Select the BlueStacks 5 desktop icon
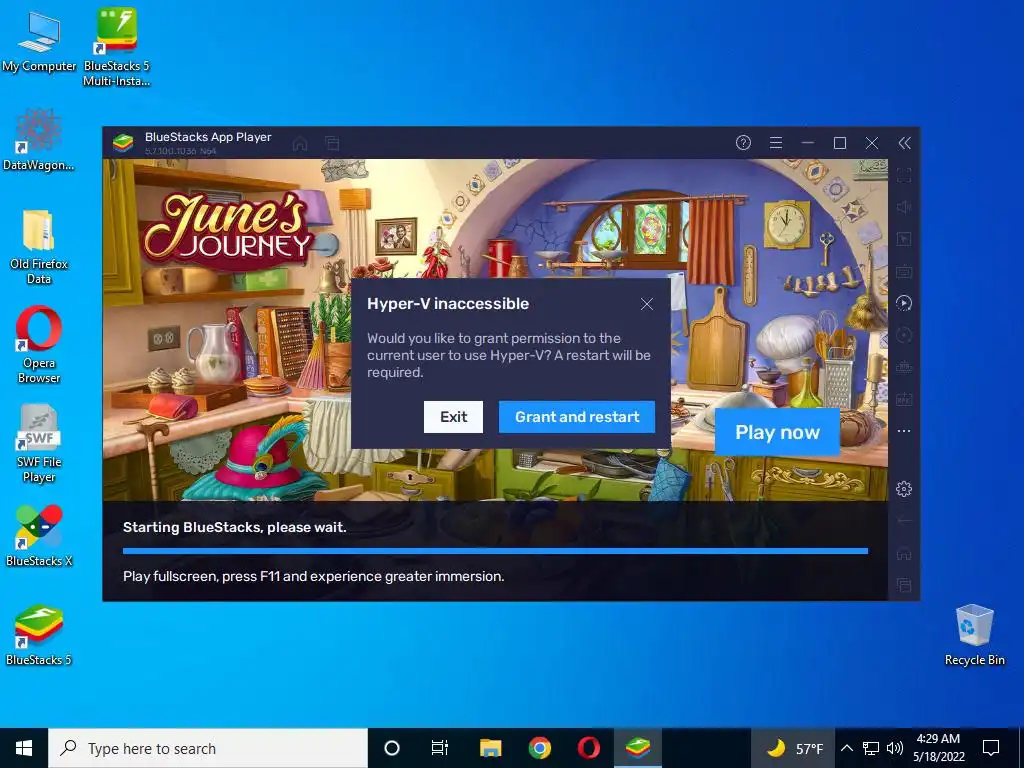Image resolution: width=1024 pixels, height=768 pixels. point(39,635)
